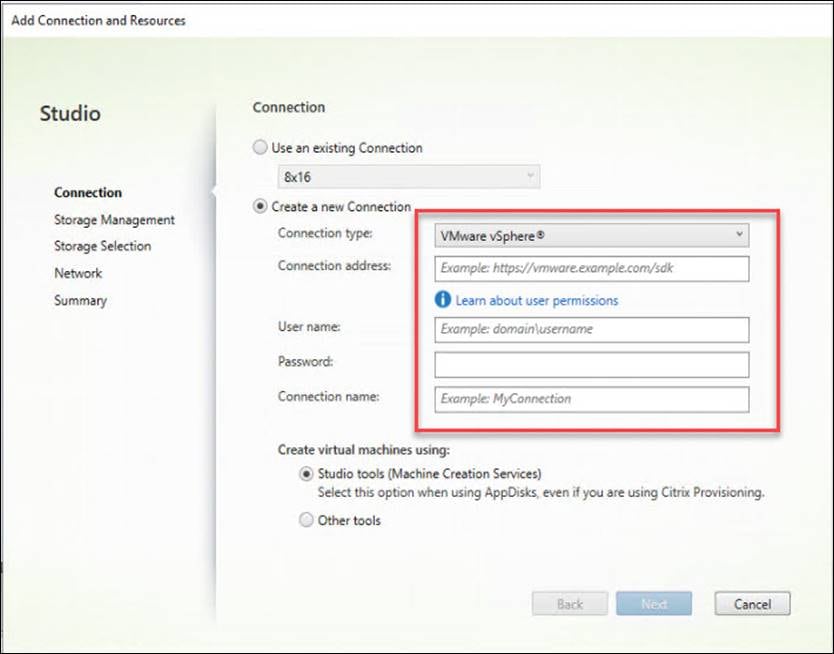Click the blue info icon beside user permissions

pos(443,300)
